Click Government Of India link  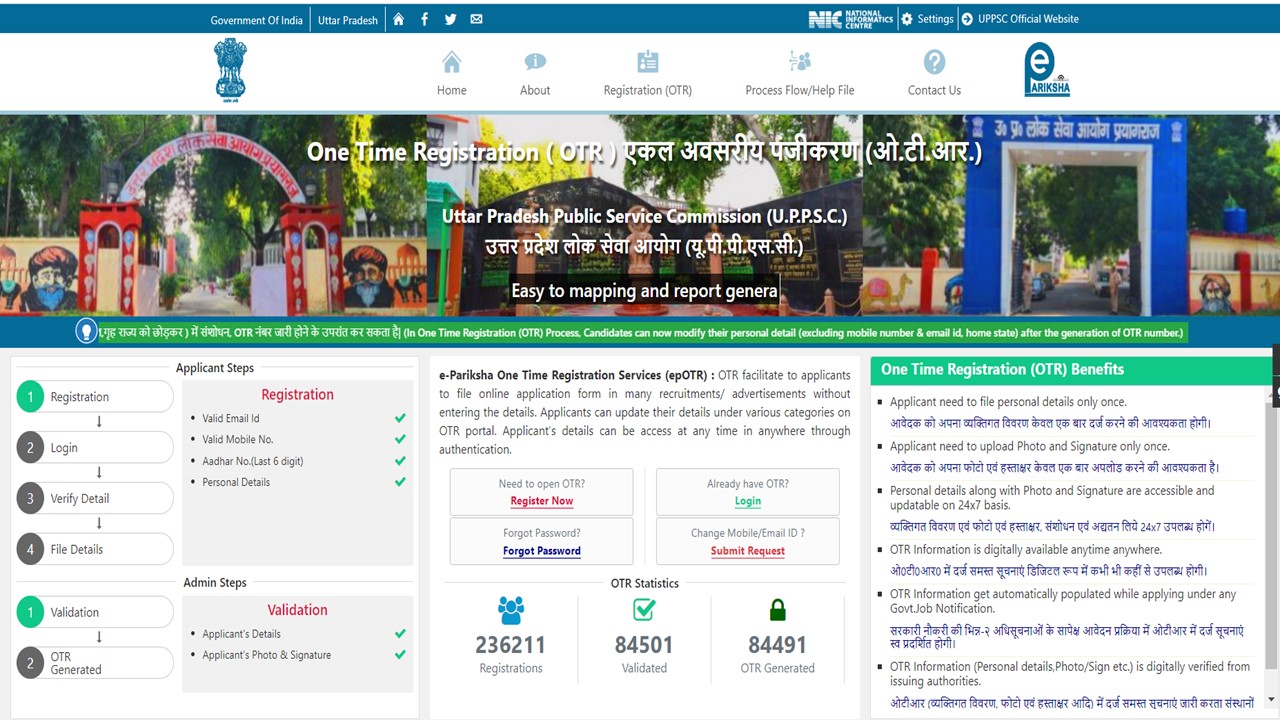[x=256, y=20]
